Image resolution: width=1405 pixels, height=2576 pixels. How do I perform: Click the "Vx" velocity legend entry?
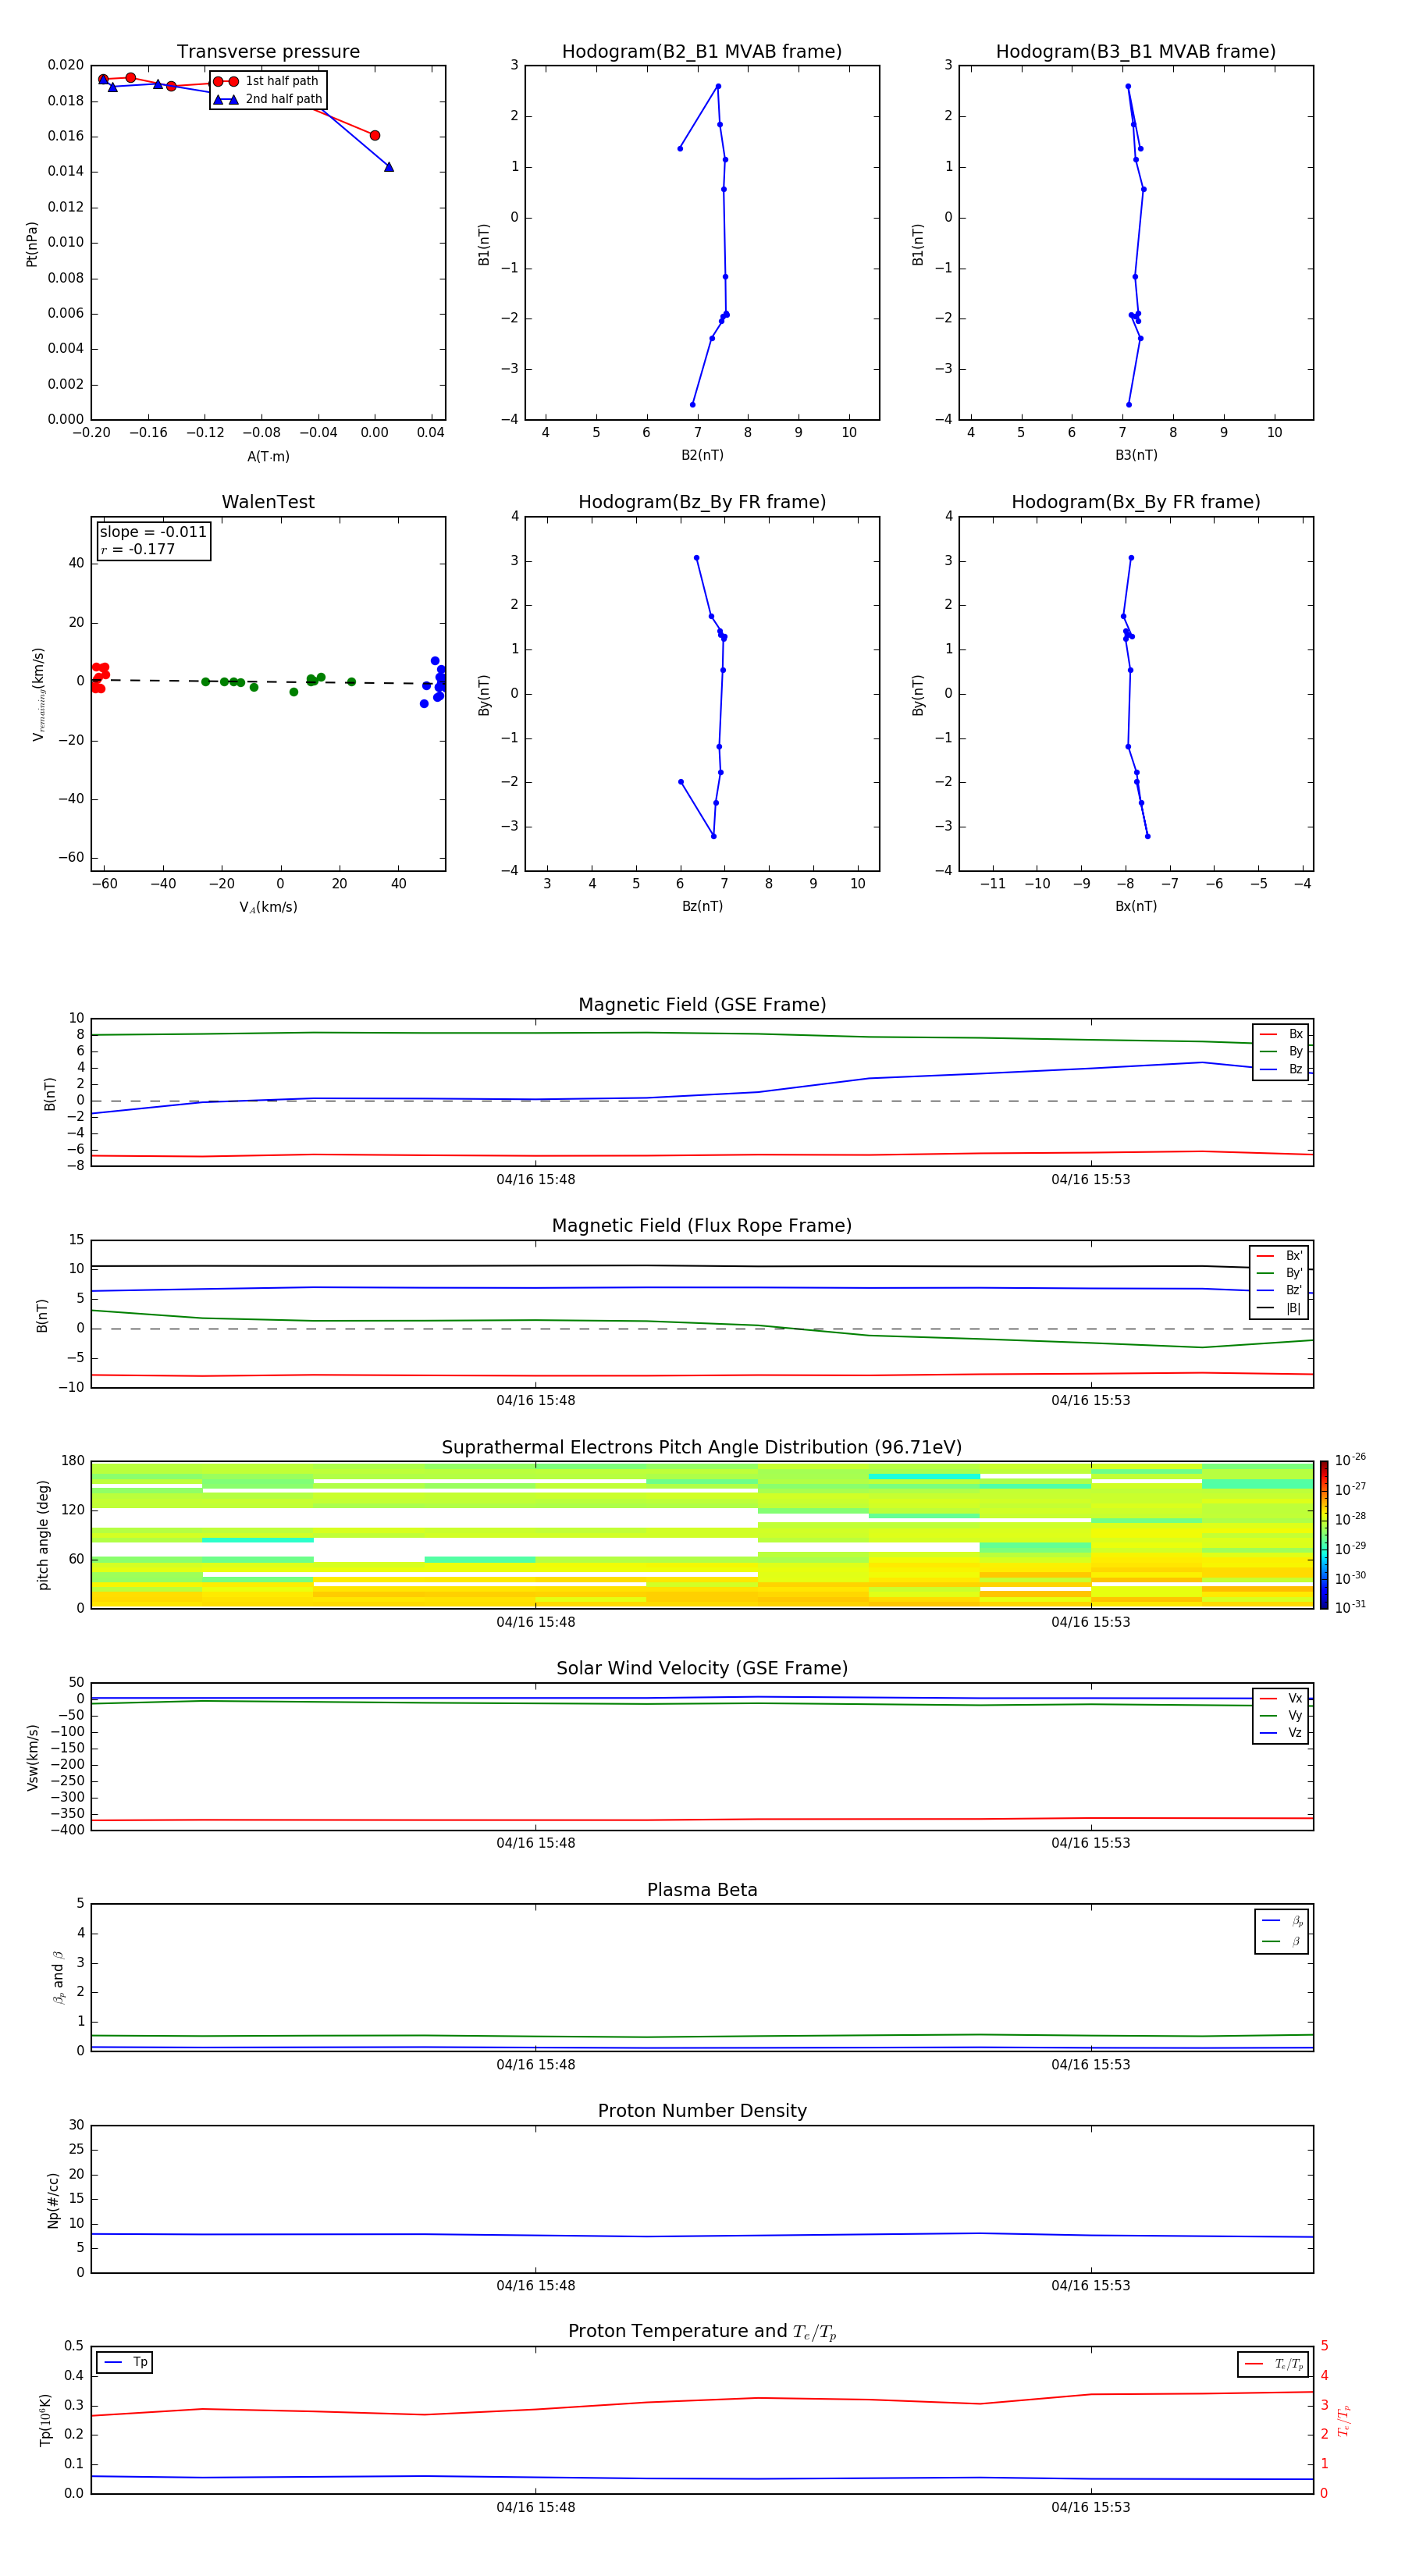(x=1281, y=1698)
